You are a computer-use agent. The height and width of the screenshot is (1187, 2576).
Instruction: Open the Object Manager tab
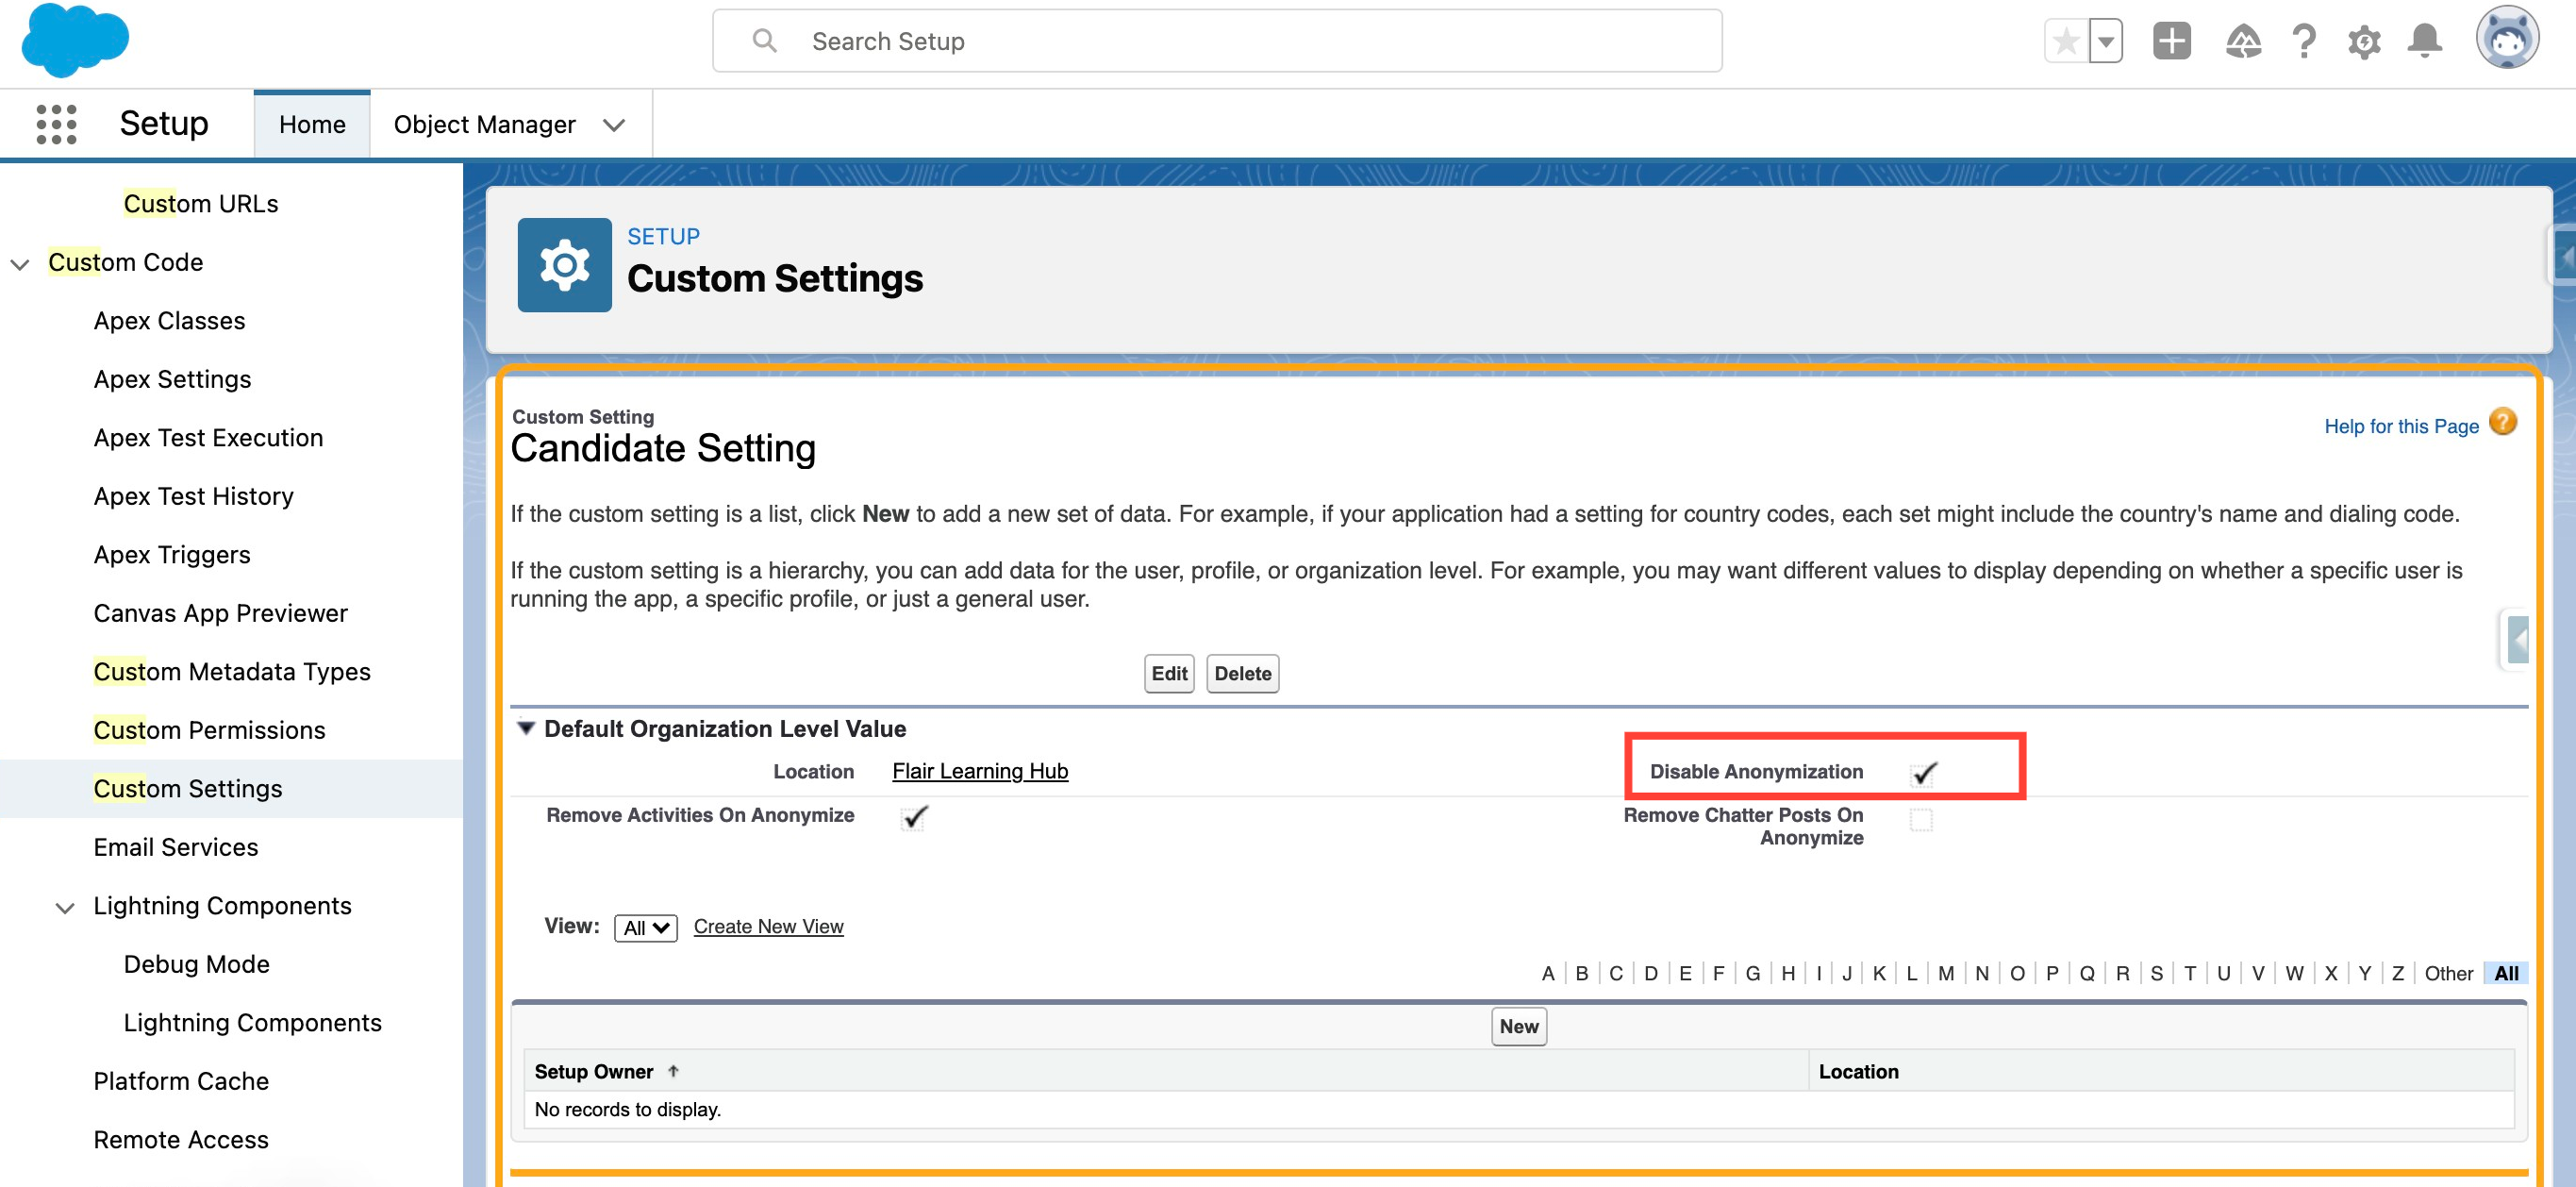[484, 124]
